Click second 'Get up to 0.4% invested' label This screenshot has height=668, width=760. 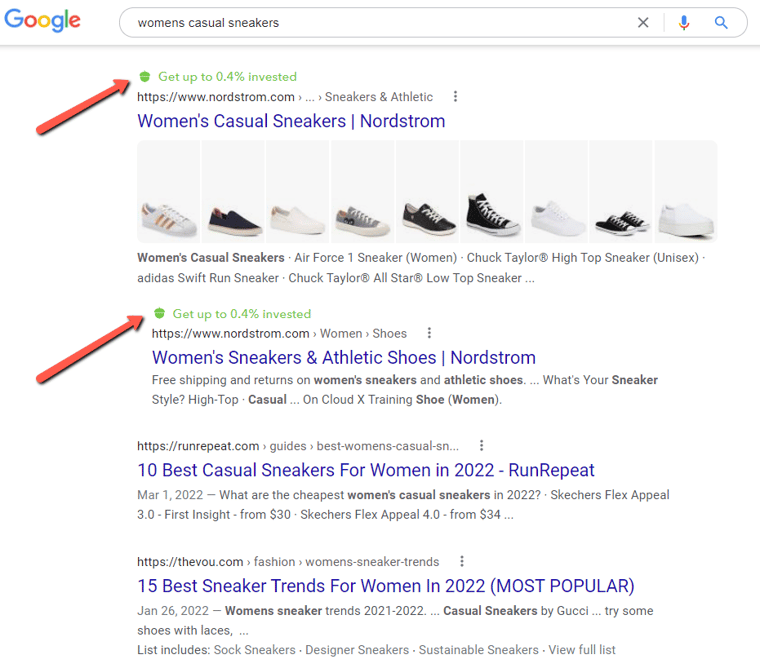coord(242,314)
